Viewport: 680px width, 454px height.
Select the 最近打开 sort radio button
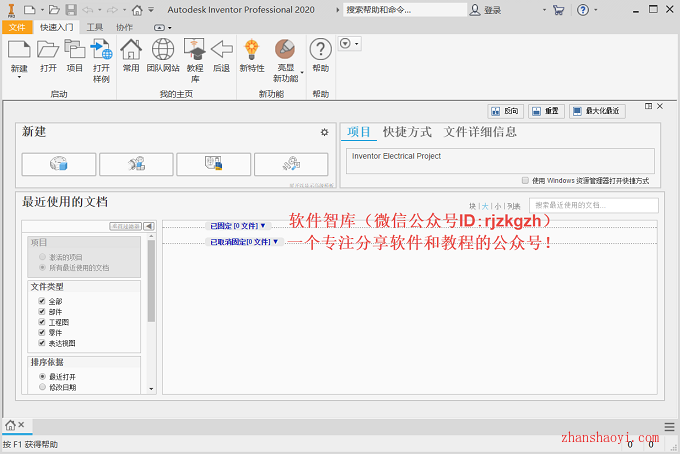(42, 376)
